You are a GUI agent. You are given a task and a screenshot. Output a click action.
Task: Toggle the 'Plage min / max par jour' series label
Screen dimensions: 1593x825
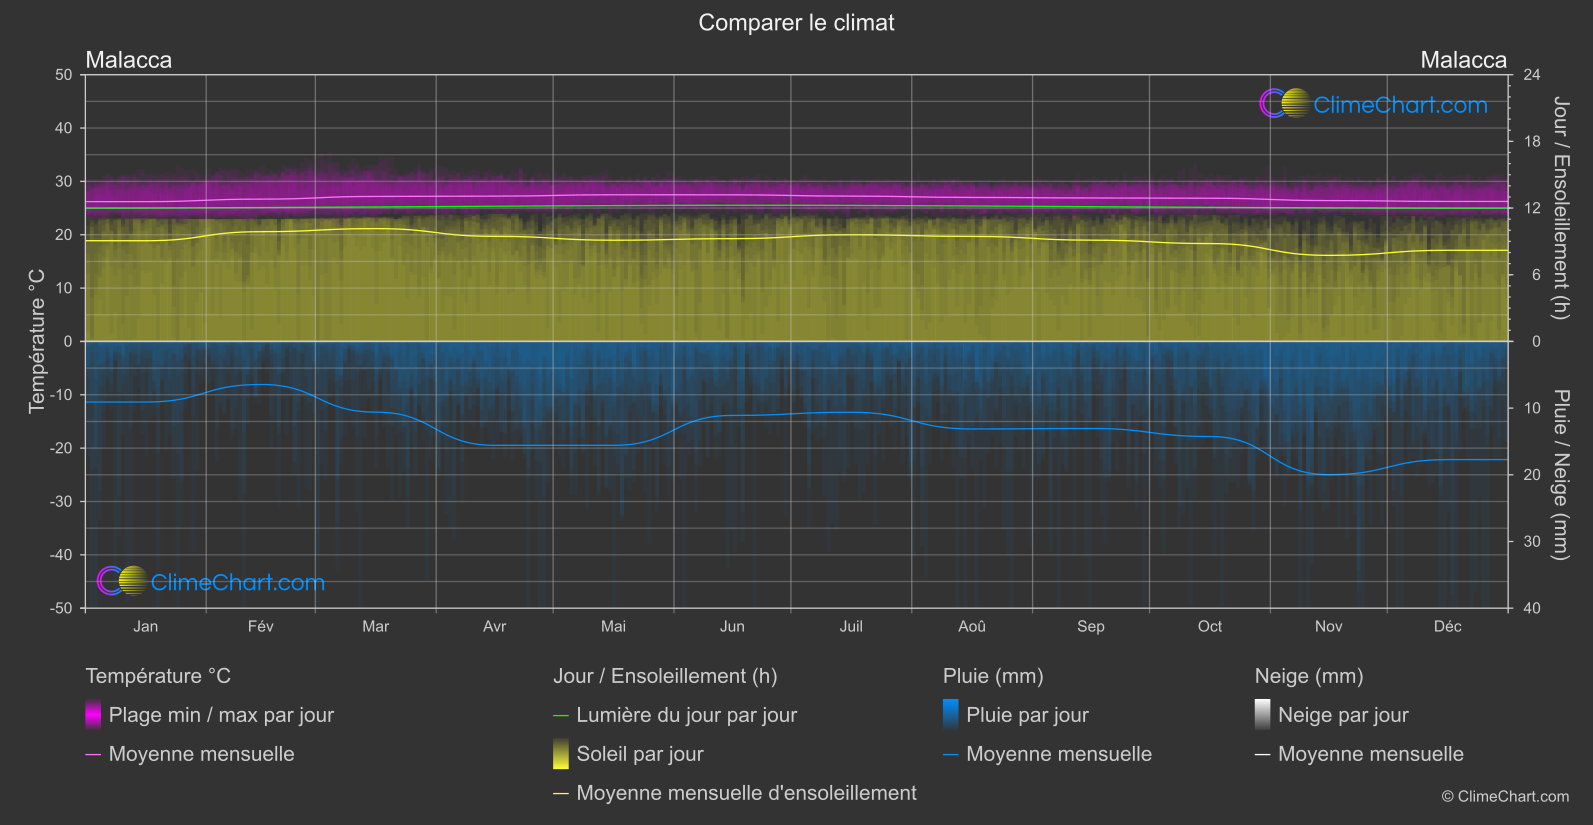(221, 715)
